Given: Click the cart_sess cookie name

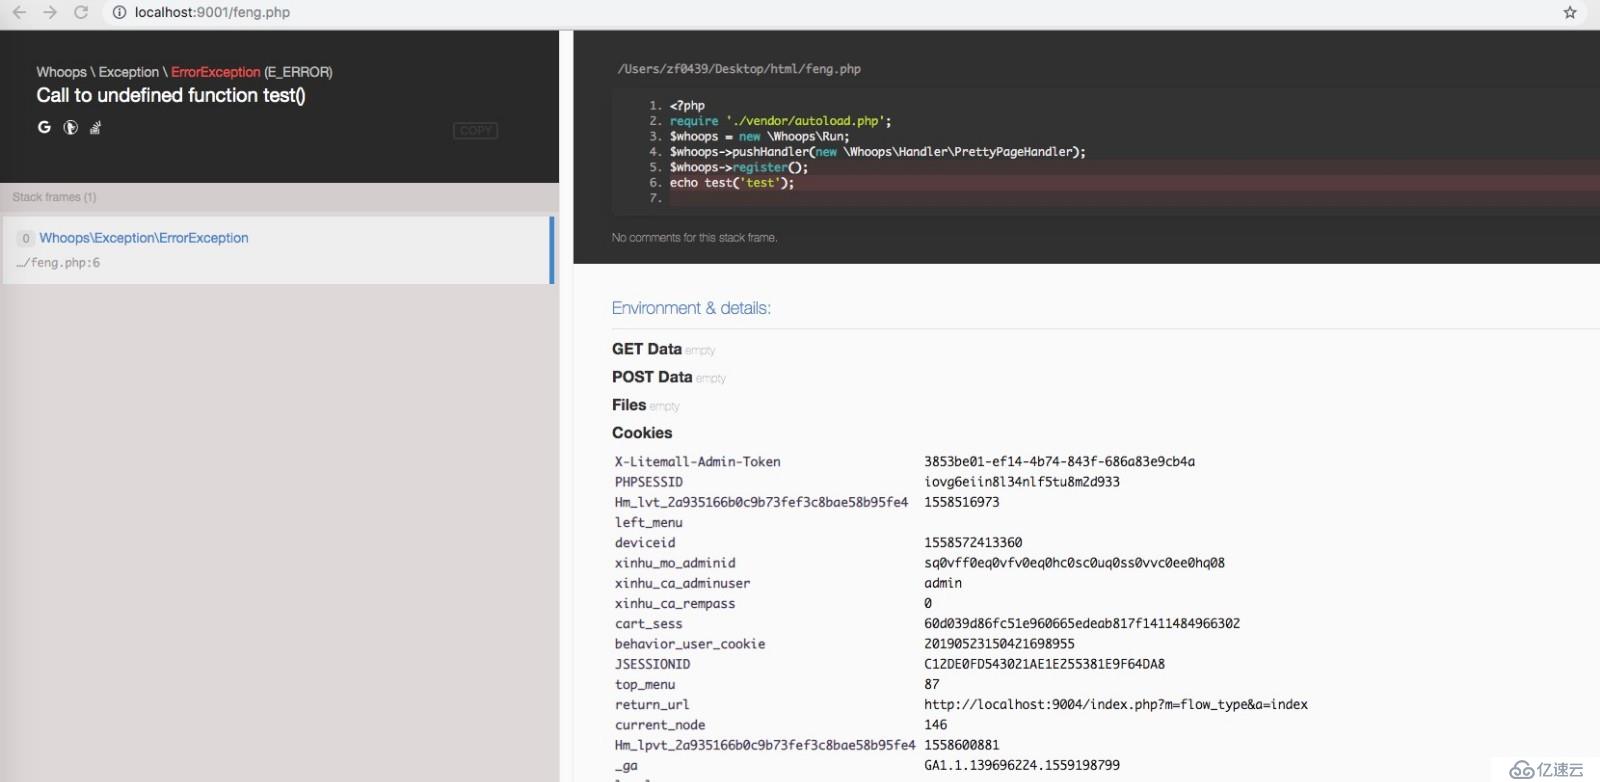Looking at the screenshot, I should [649, 624].
